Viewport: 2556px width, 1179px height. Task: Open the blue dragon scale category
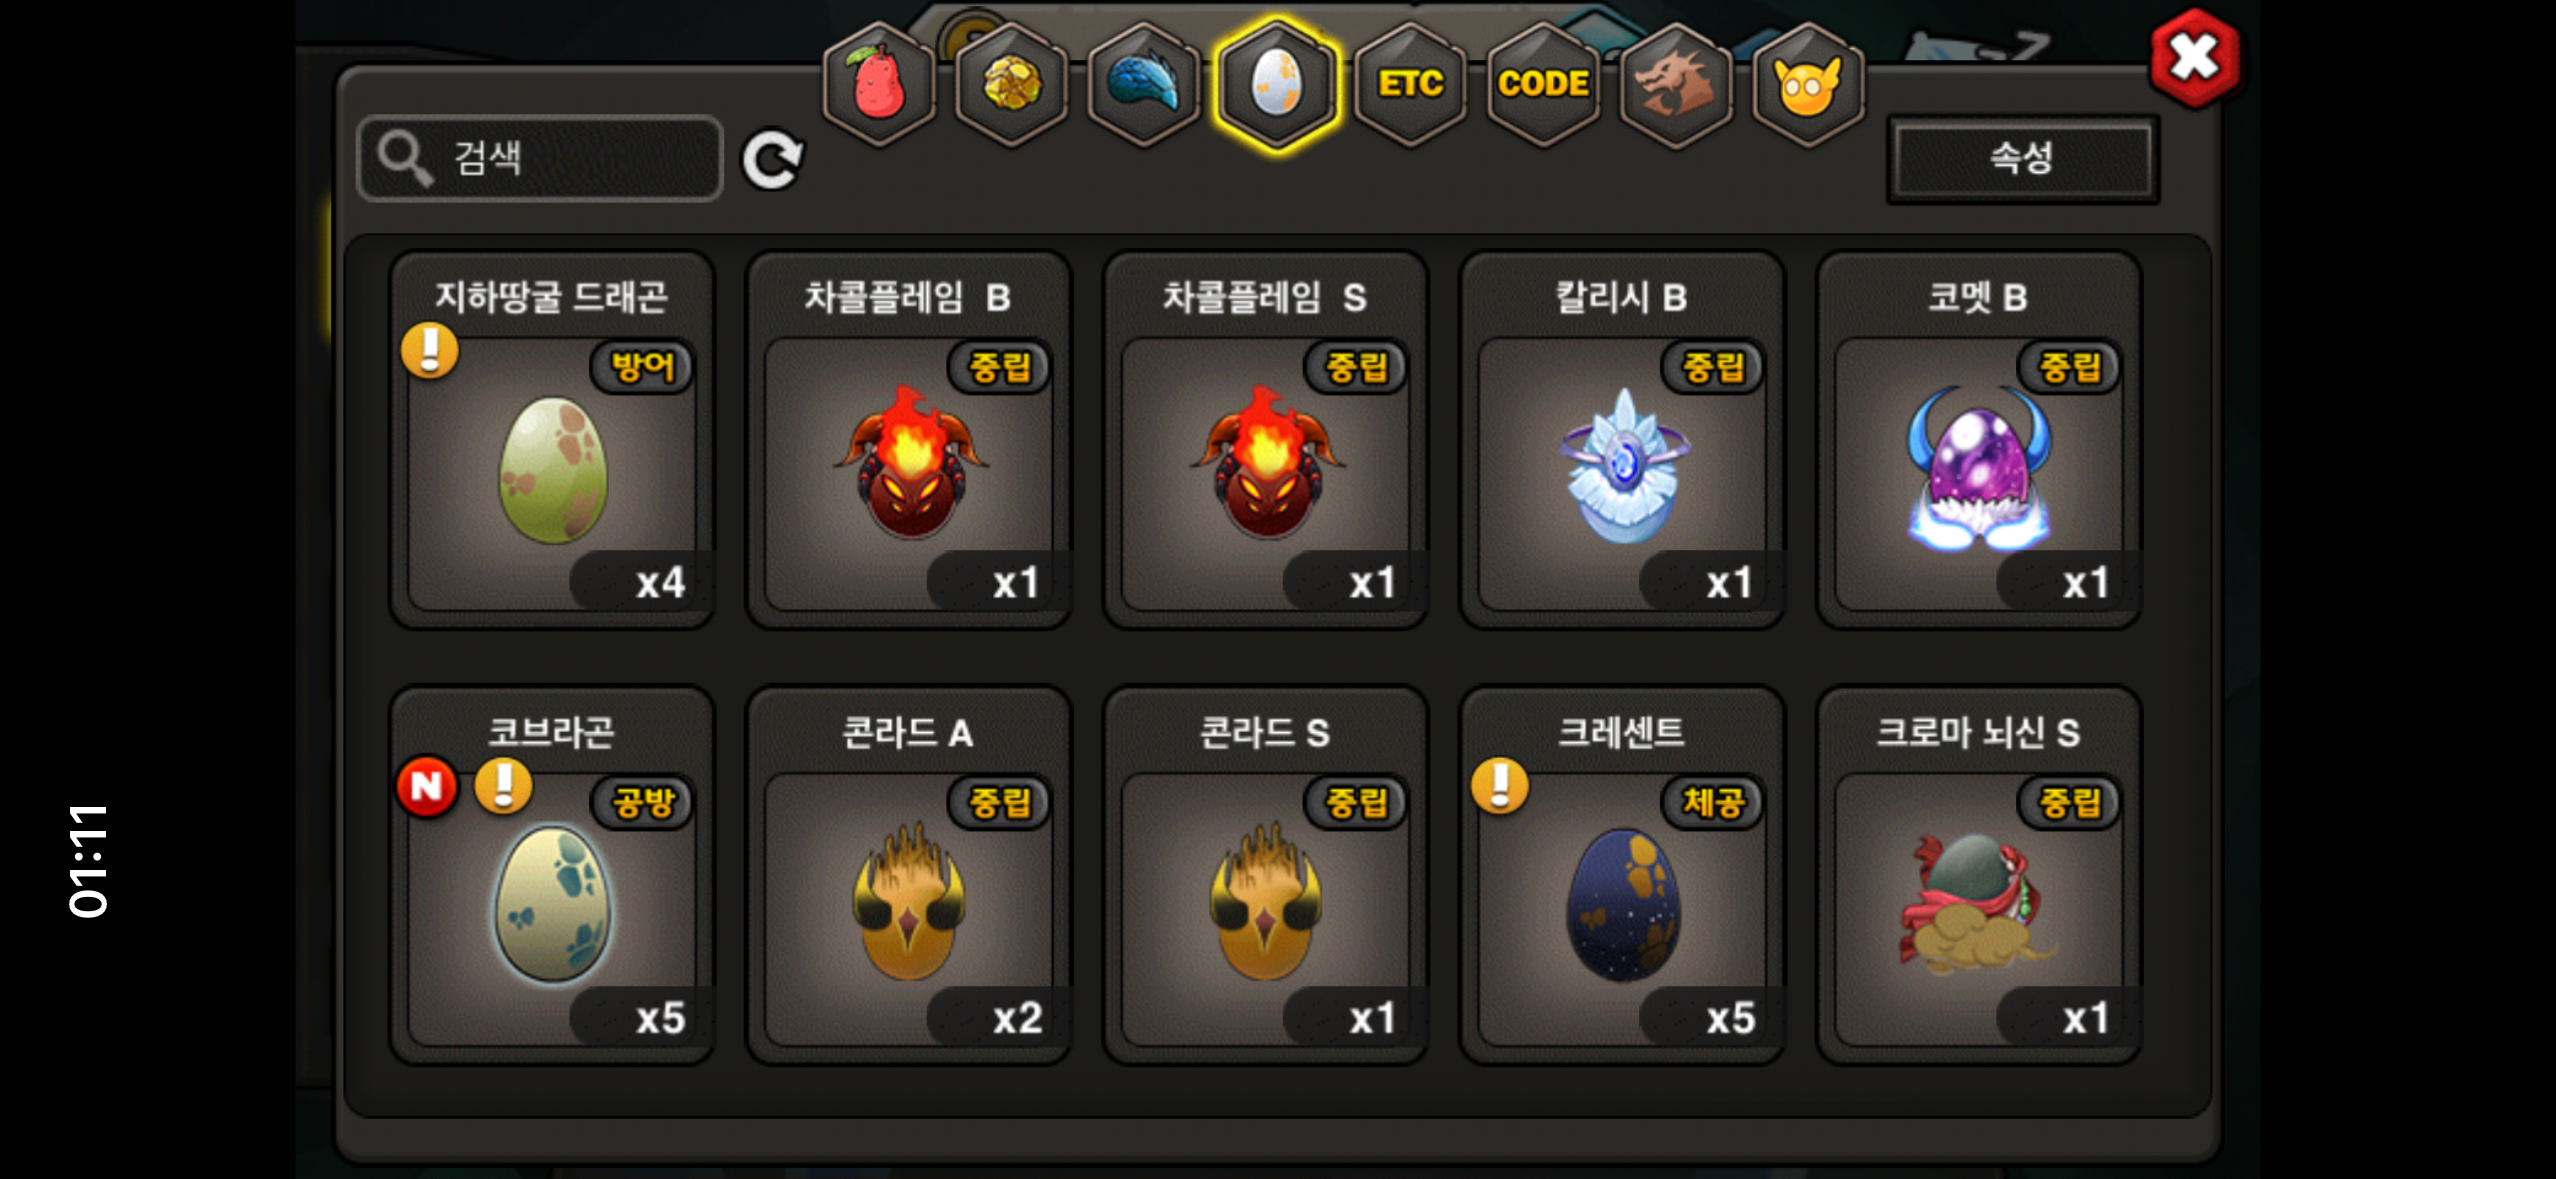pos(1143,85)
